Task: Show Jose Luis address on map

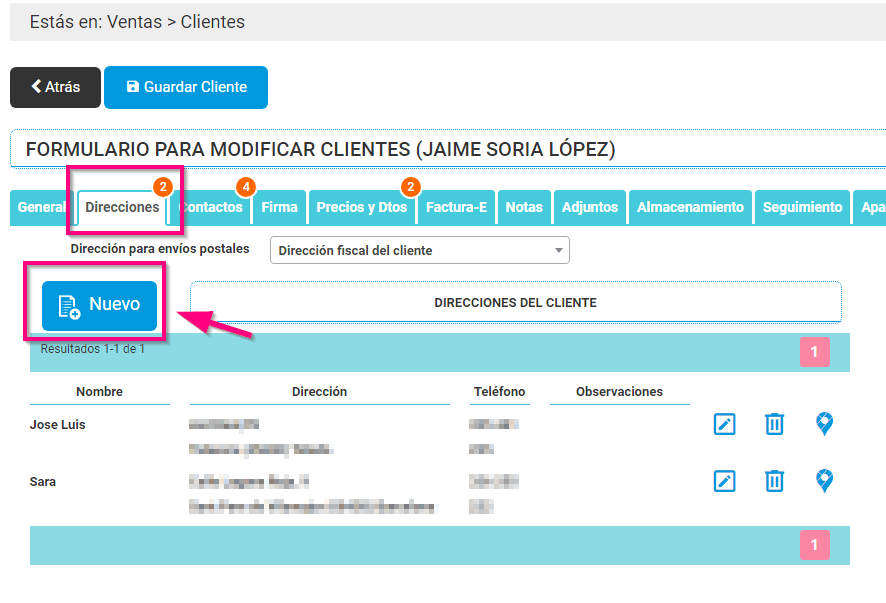Action: pyautogui.click(x=824, y=424)
